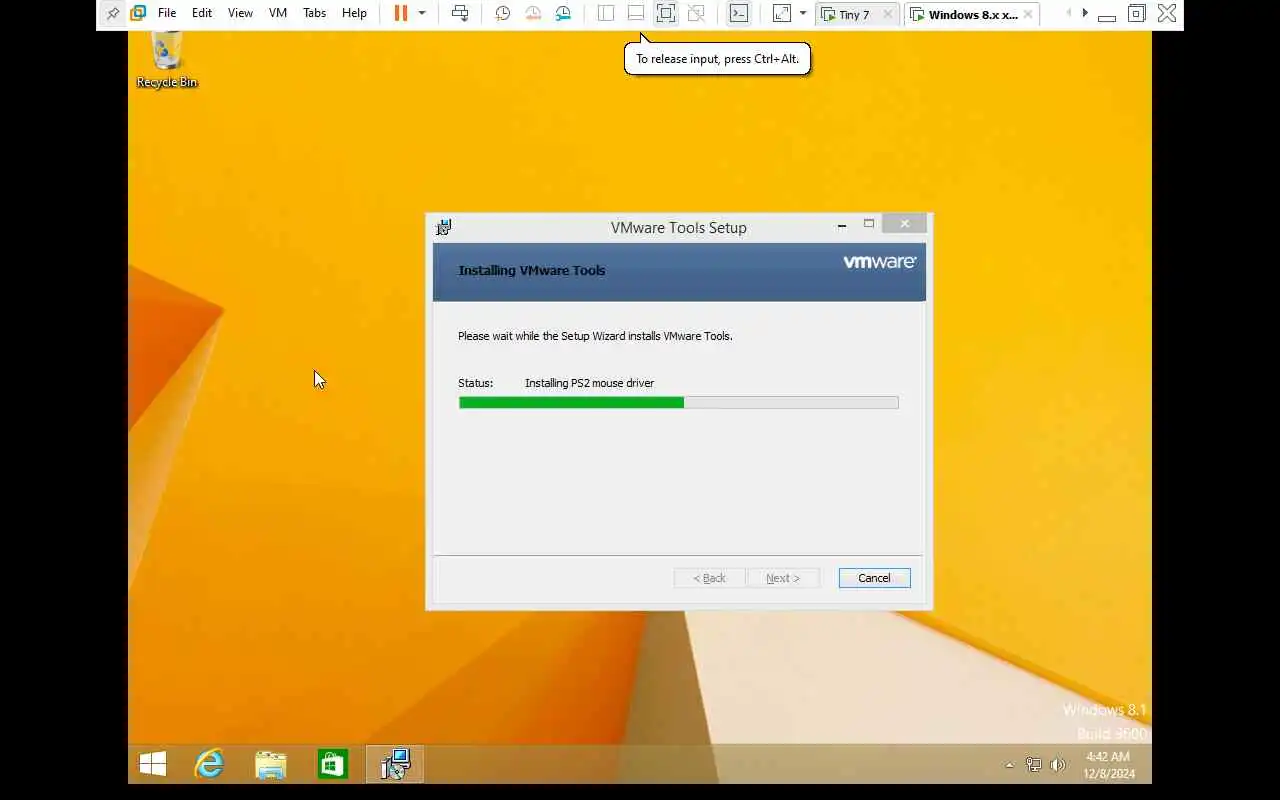The width and height of the screenshot is (1280, 800).
Task: Open the Help menu
Action: 354,13
